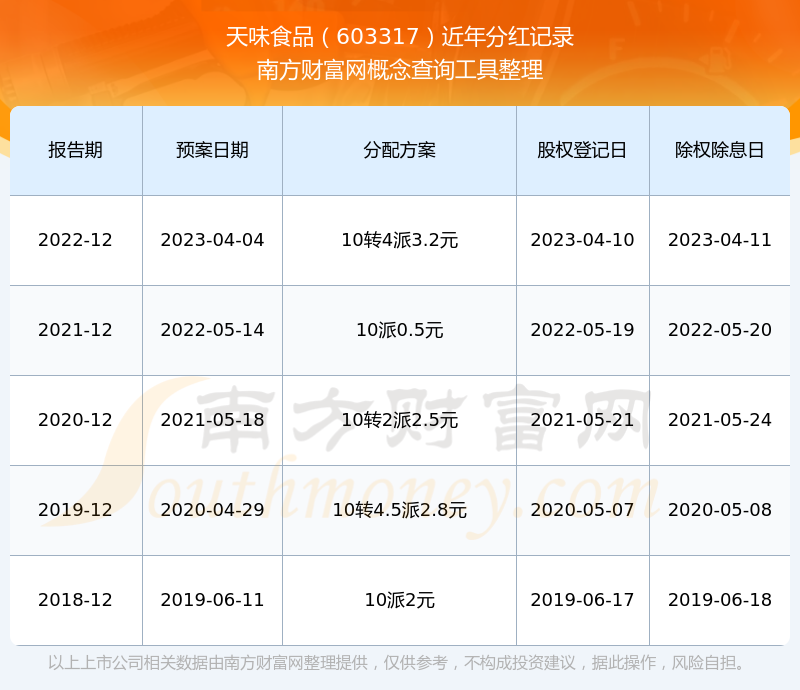Select proposal date '2019-06-11'
Screen dimensions: 800x690
click(212, 600)
